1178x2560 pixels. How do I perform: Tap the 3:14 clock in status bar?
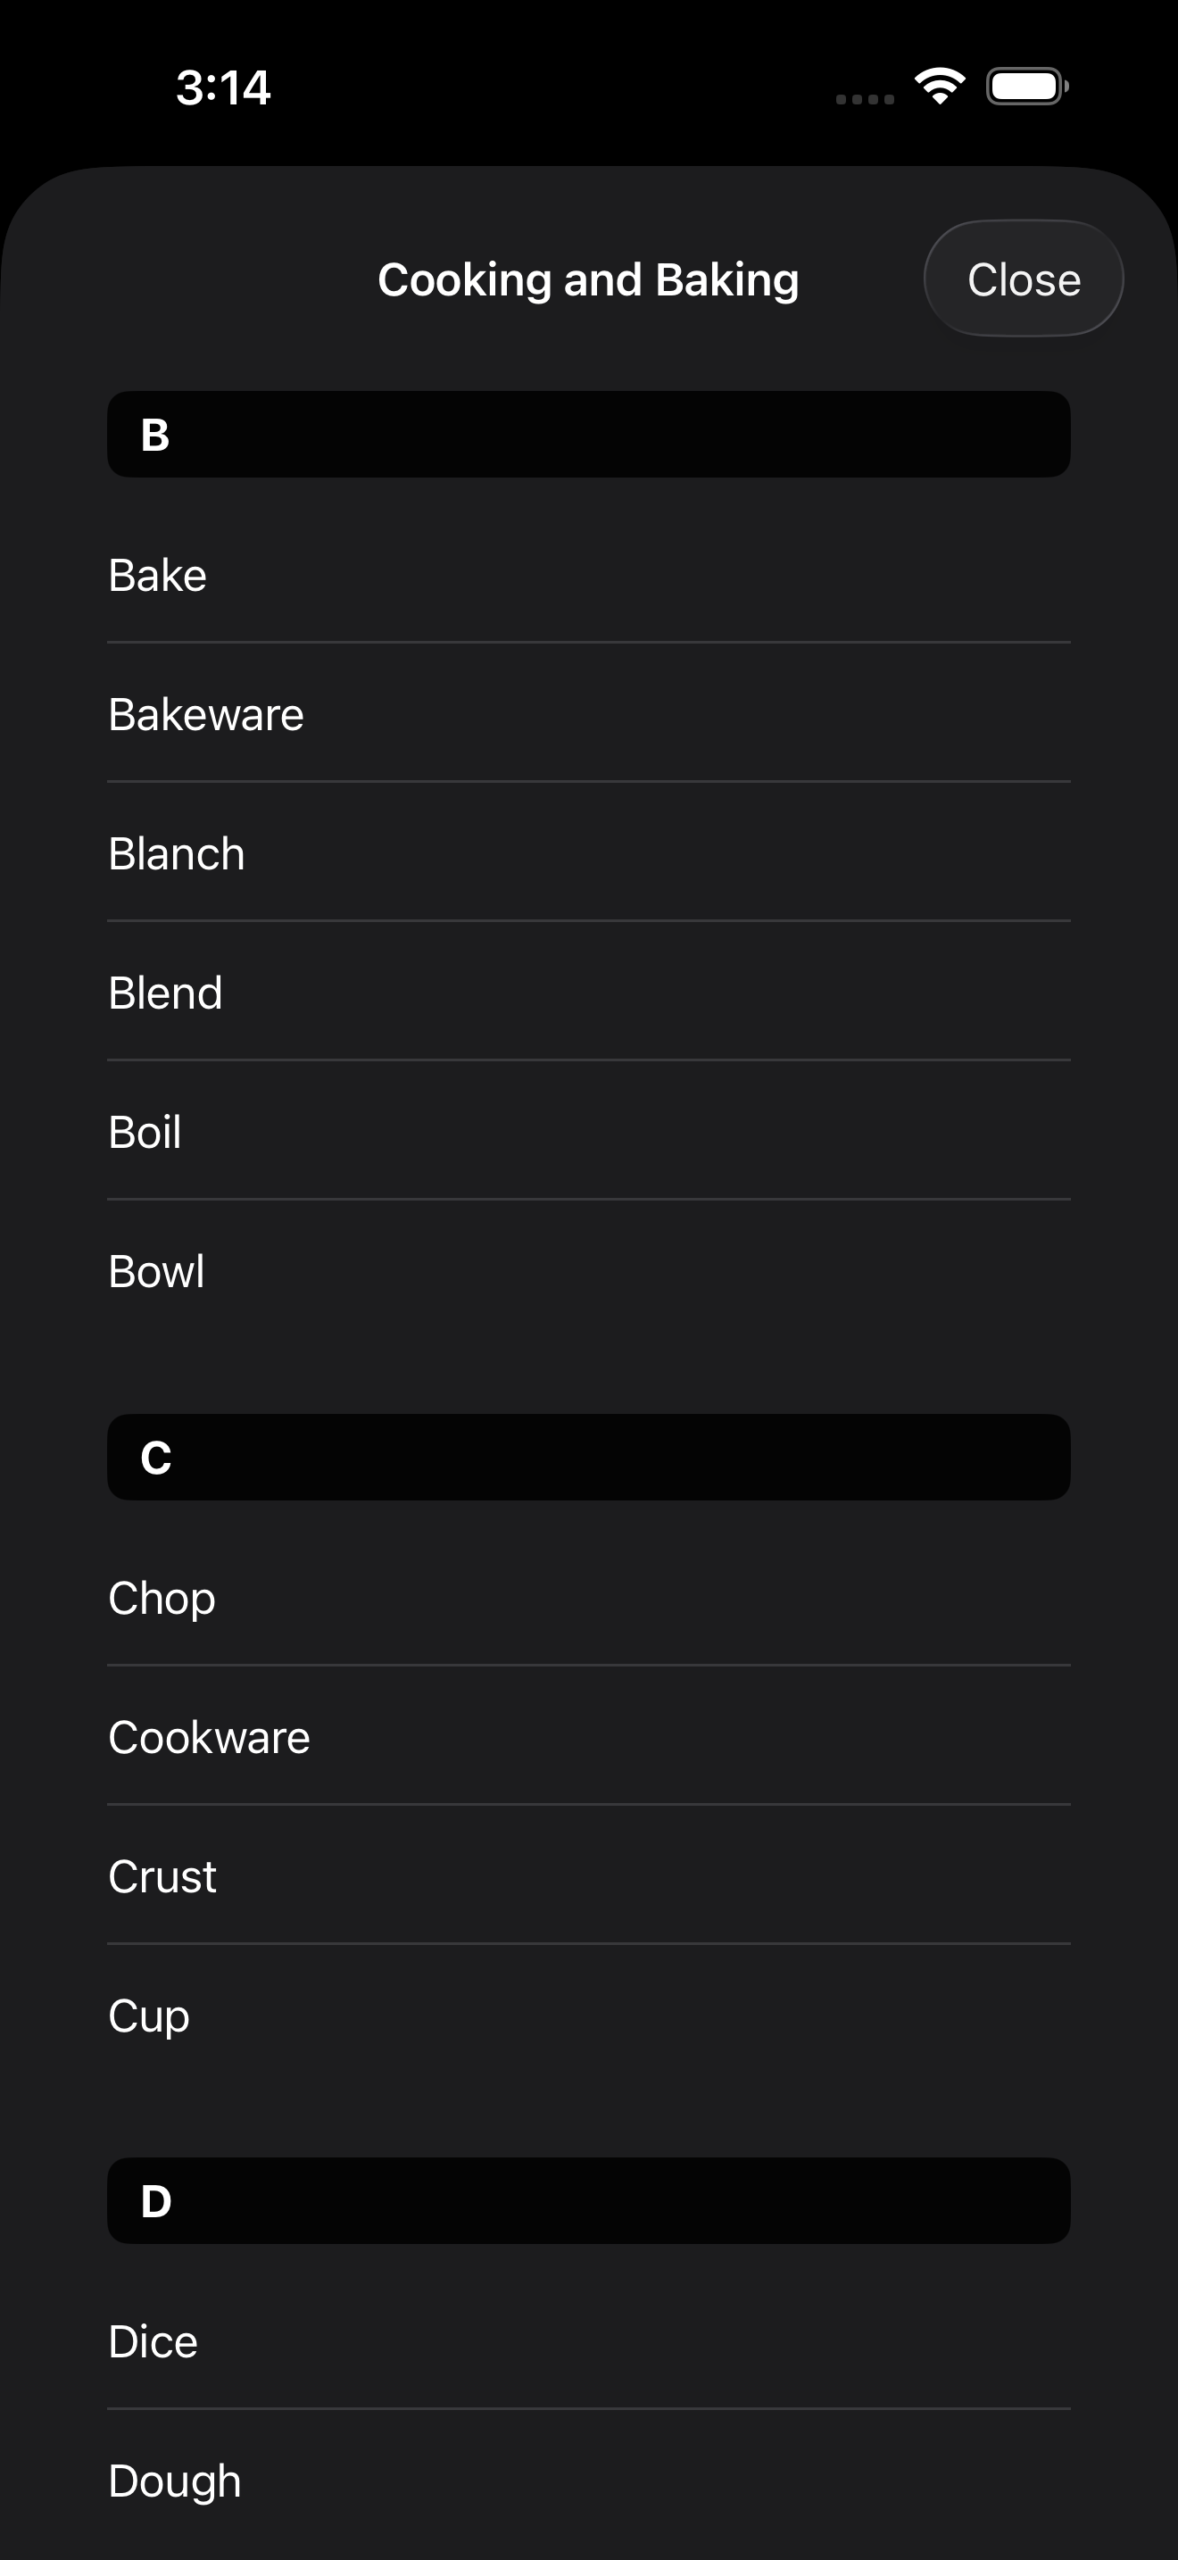click(223, 88)
